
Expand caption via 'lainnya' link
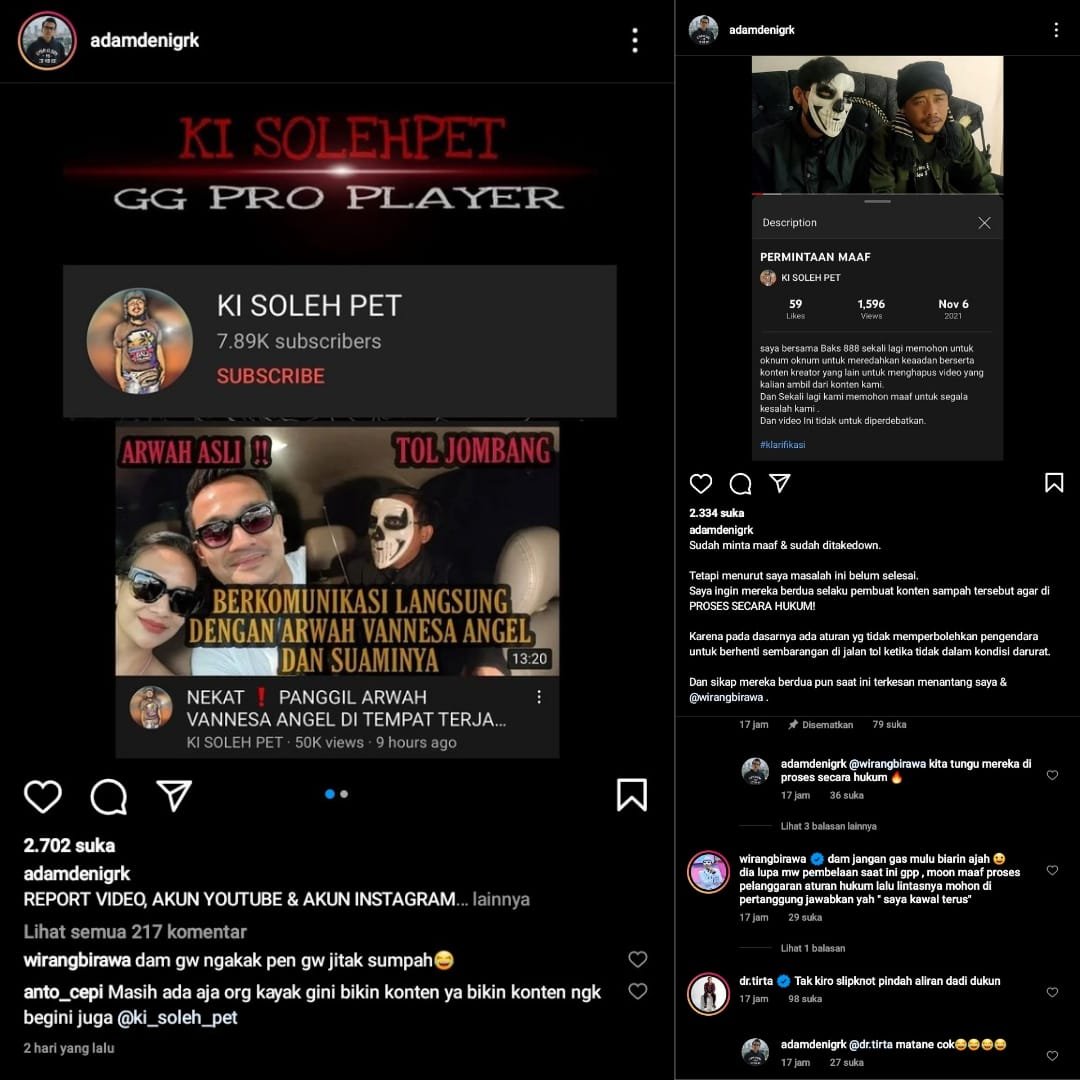tap(501, 900)
